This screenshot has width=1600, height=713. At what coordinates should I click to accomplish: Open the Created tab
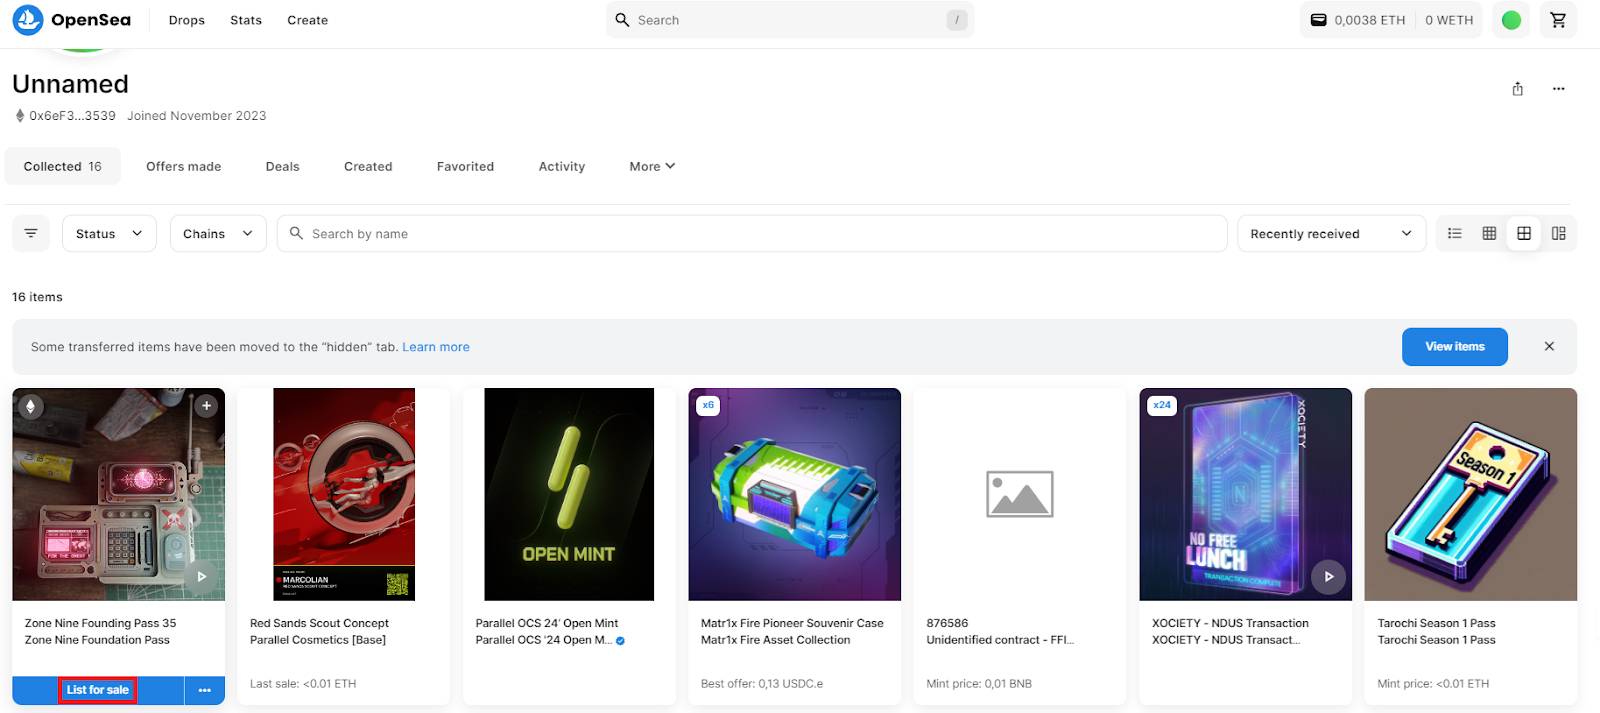tap(368, 166)
